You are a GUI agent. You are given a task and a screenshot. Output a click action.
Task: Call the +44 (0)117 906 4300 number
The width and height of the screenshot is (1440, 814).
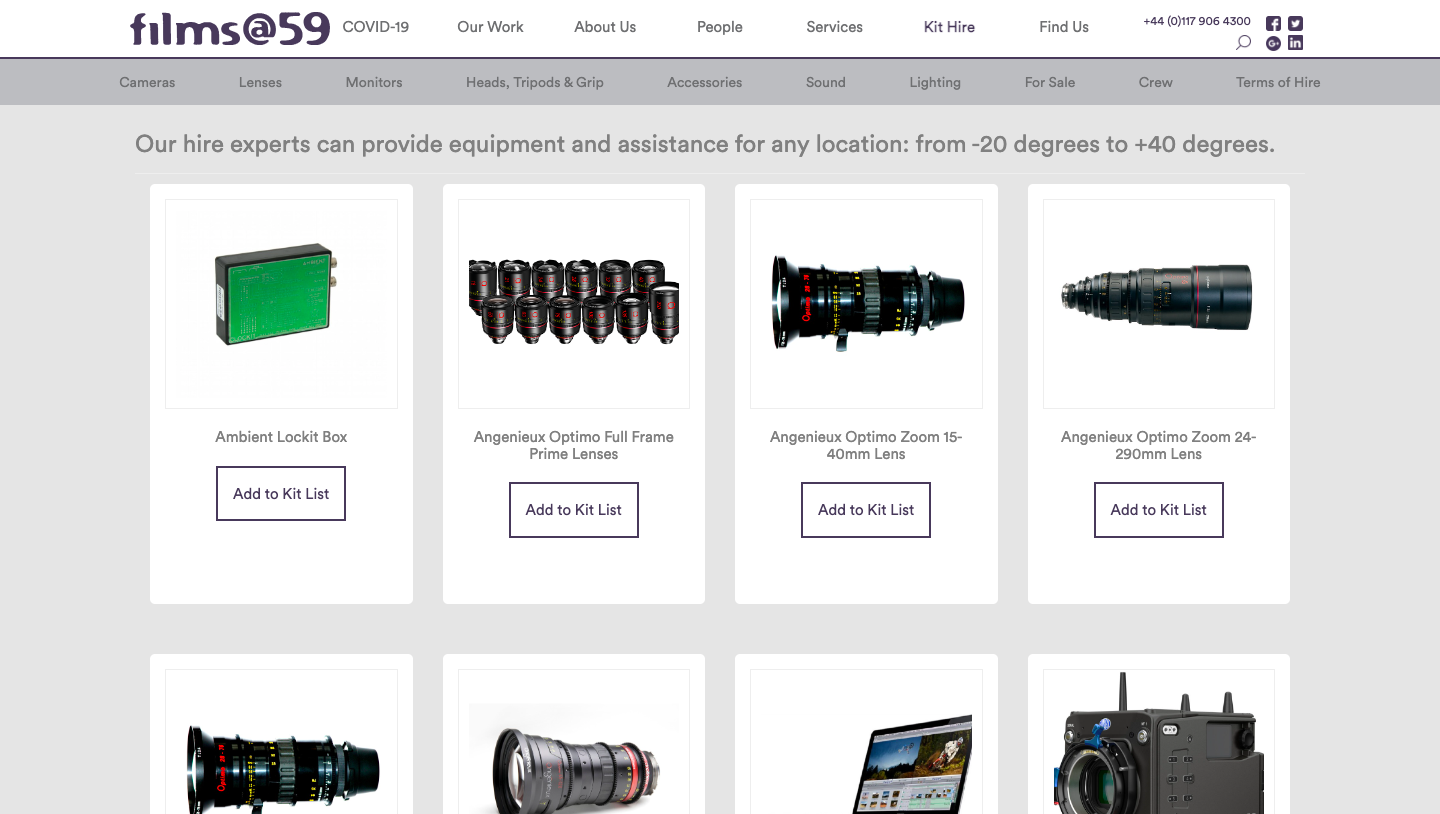click(1197, 21)
